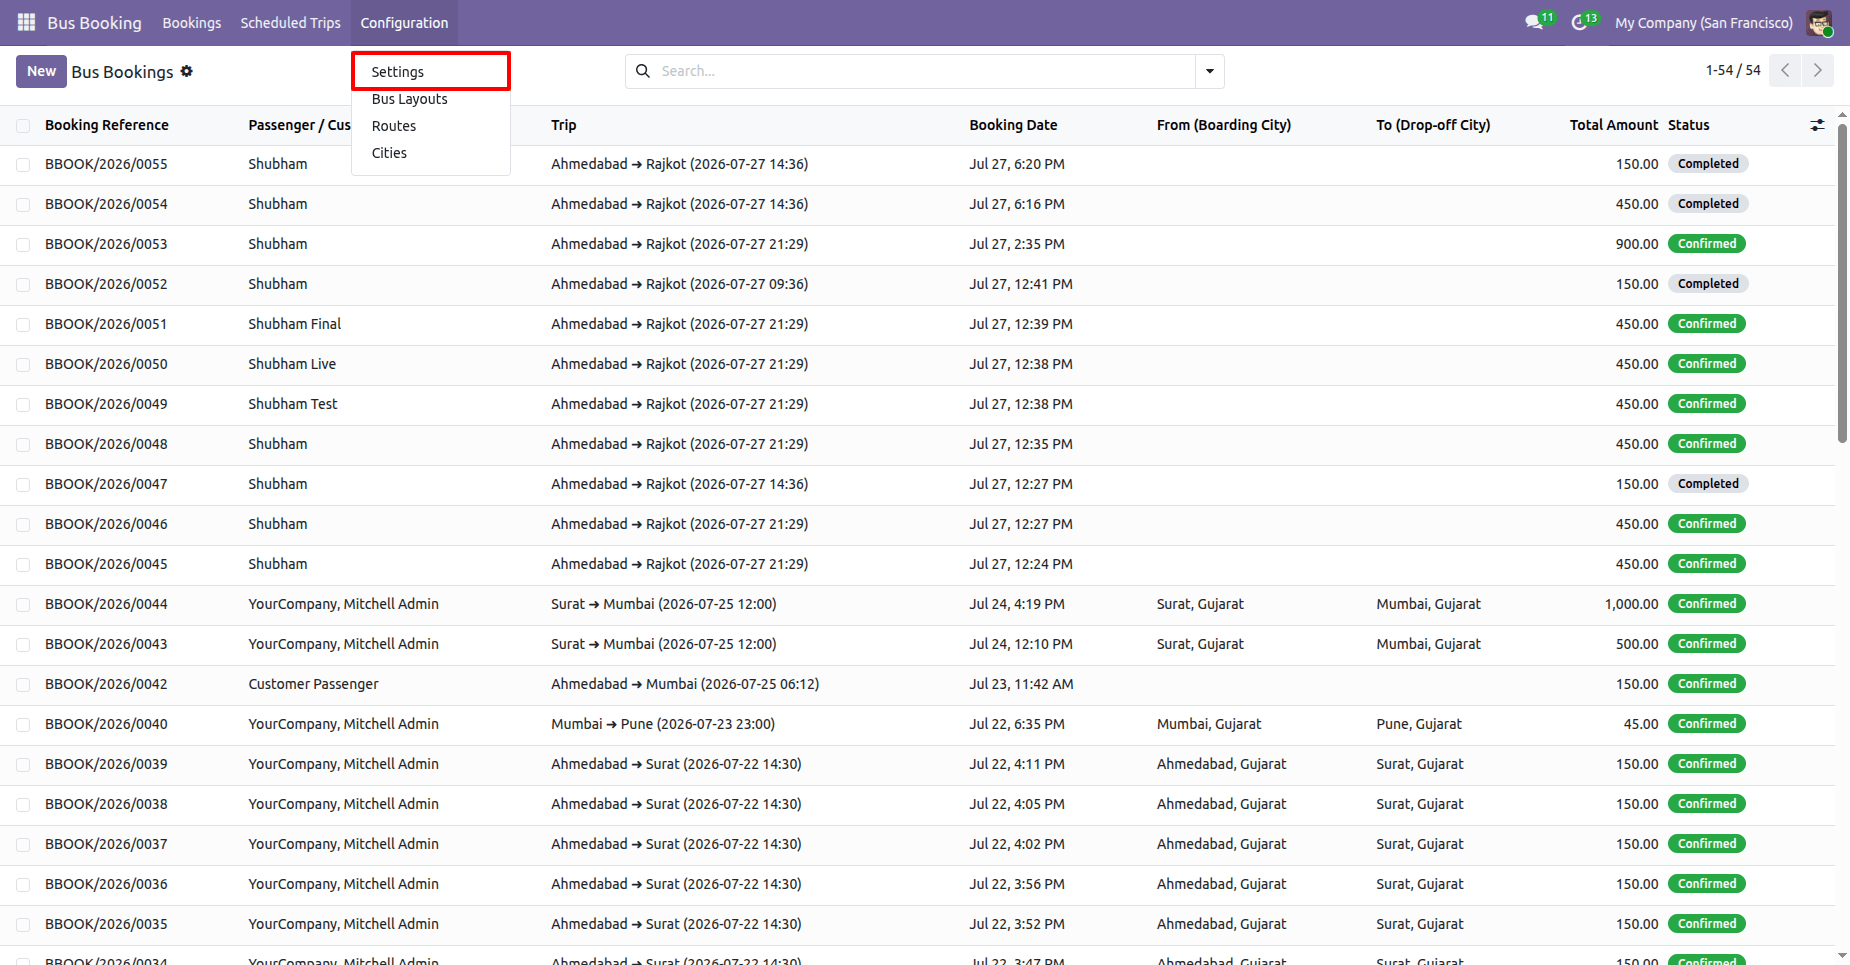Open the Scheduled Trips menu
The width and height of the screenshot is (1850, 965).
coord(290,22)
